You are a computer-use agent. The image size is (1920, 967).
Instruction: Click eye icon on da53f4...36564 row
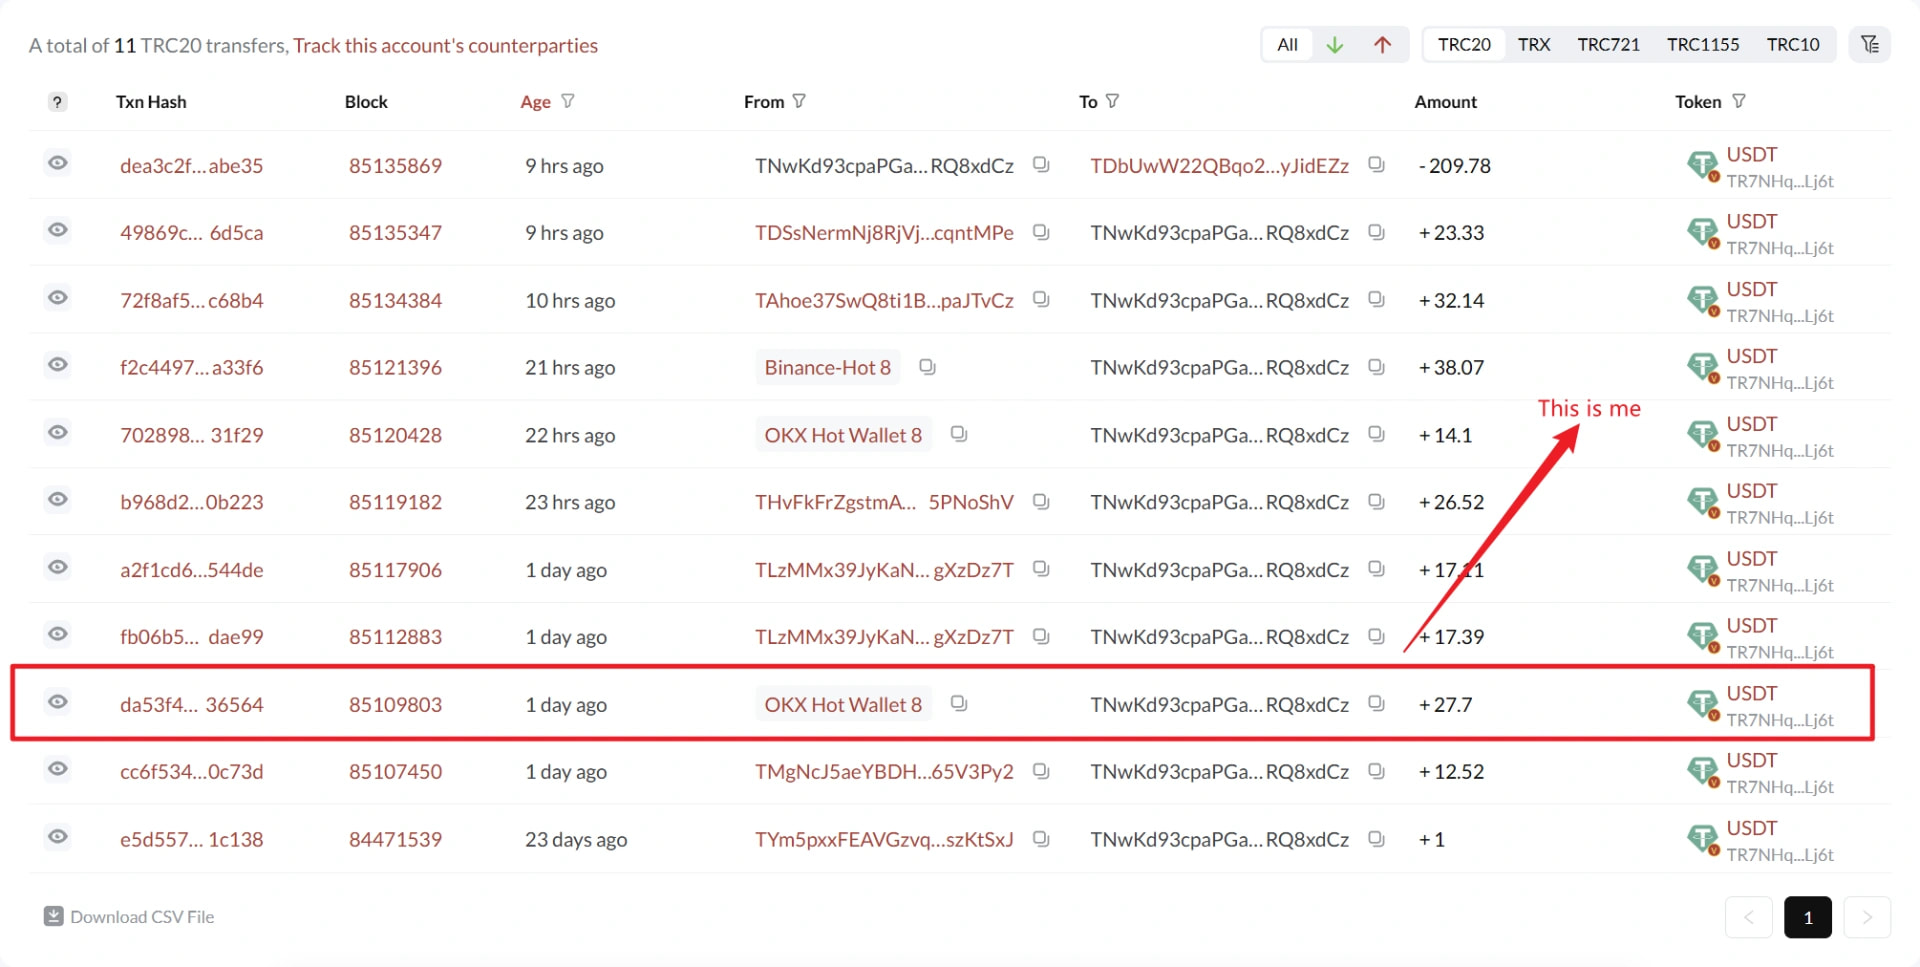[58, 702]
